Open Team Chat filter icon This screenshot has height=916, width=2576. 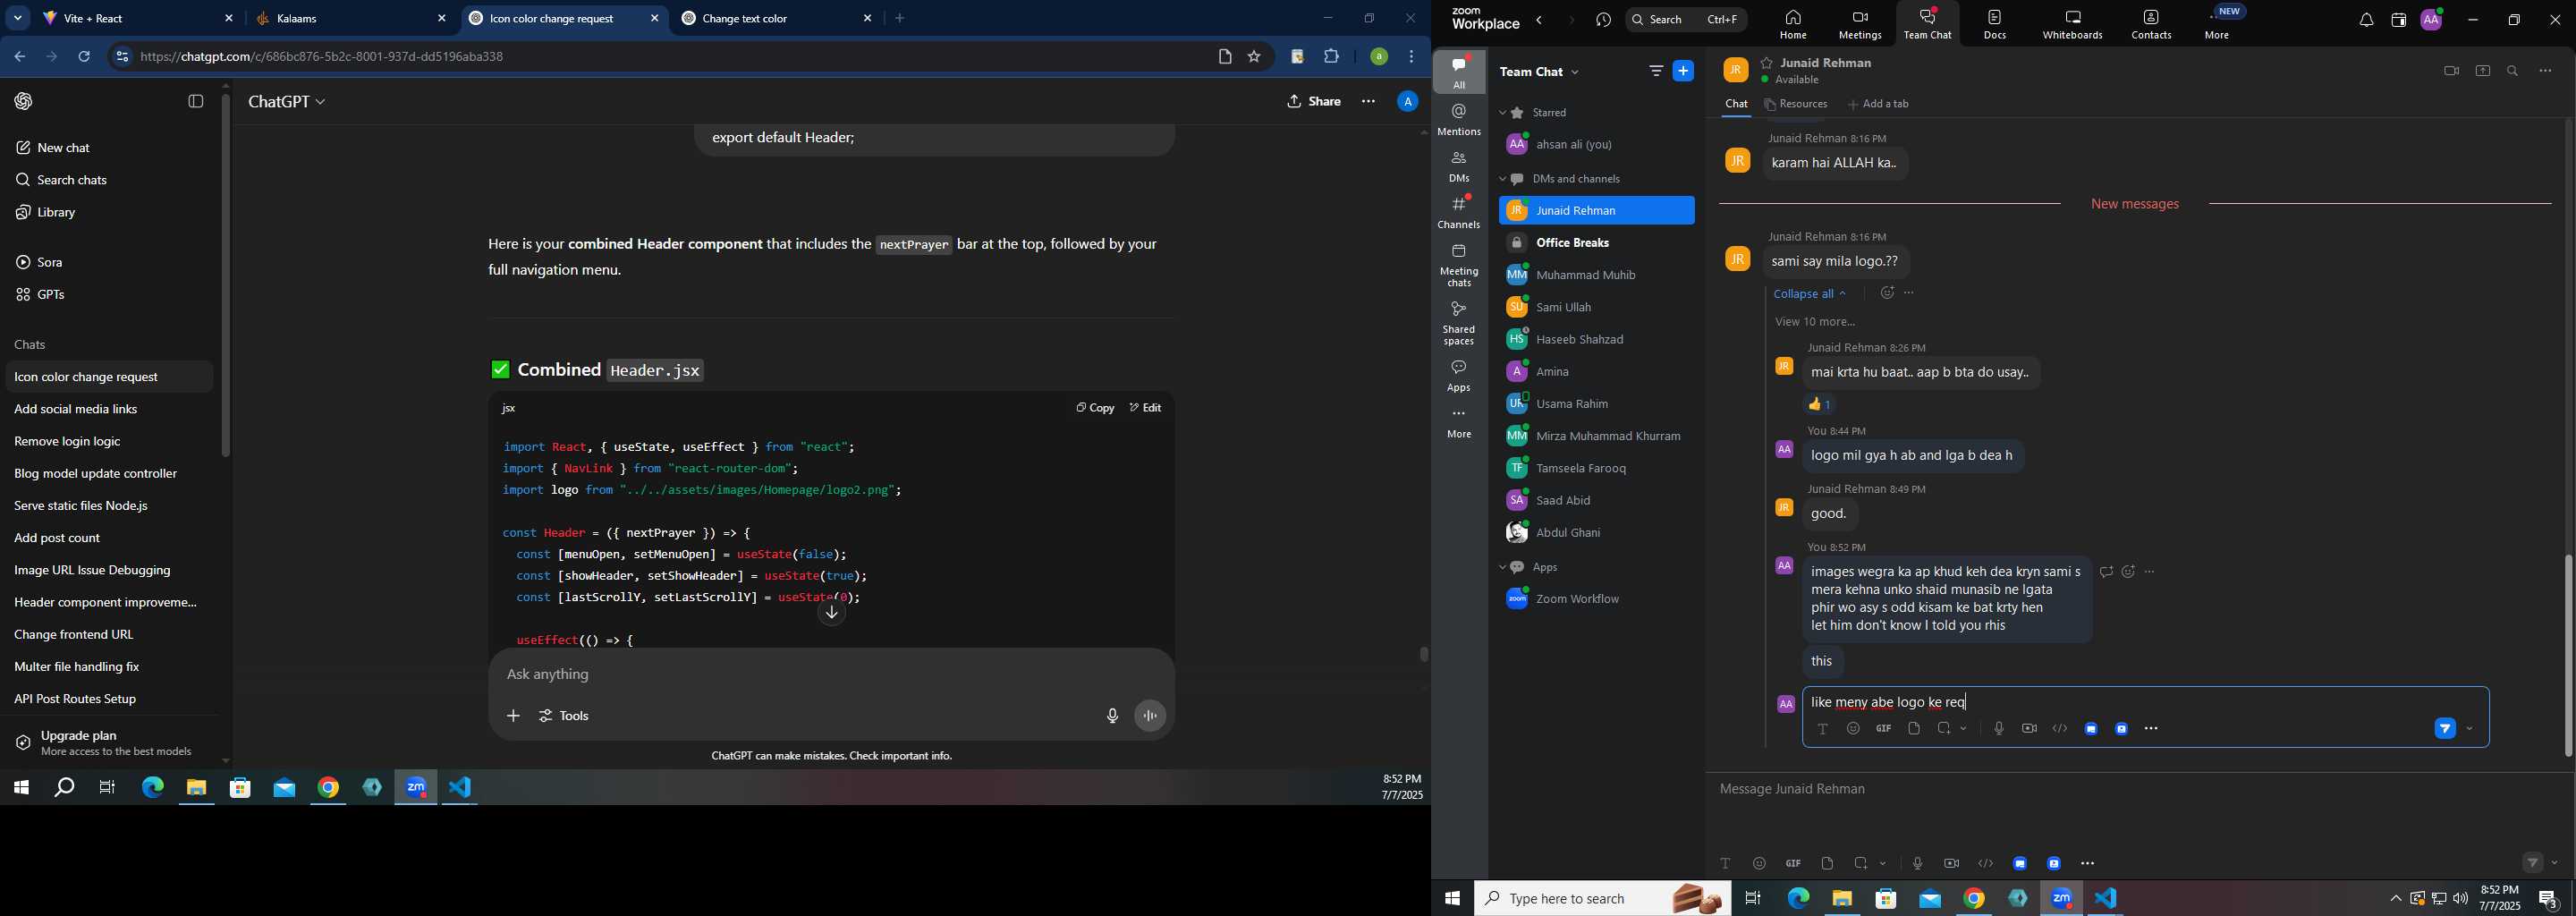[1656, 71]
